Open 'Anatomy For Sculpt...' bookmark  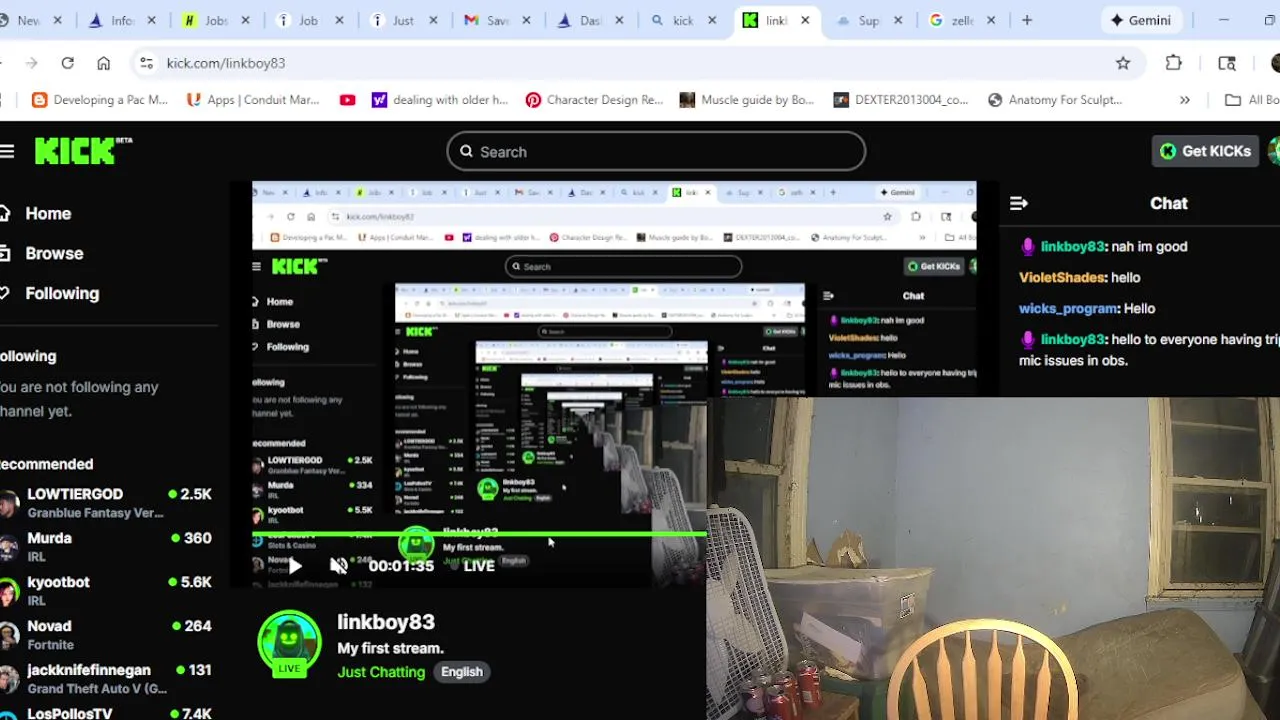coord(1055,100)
